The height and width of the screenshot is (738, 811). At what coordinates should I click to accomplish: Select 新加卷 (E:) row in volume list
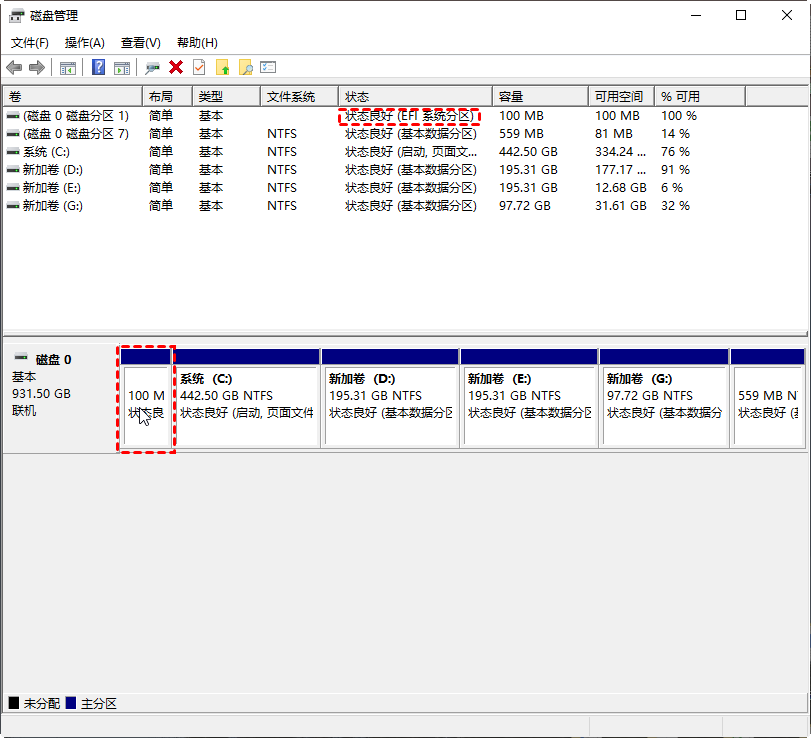click(406, 188)
